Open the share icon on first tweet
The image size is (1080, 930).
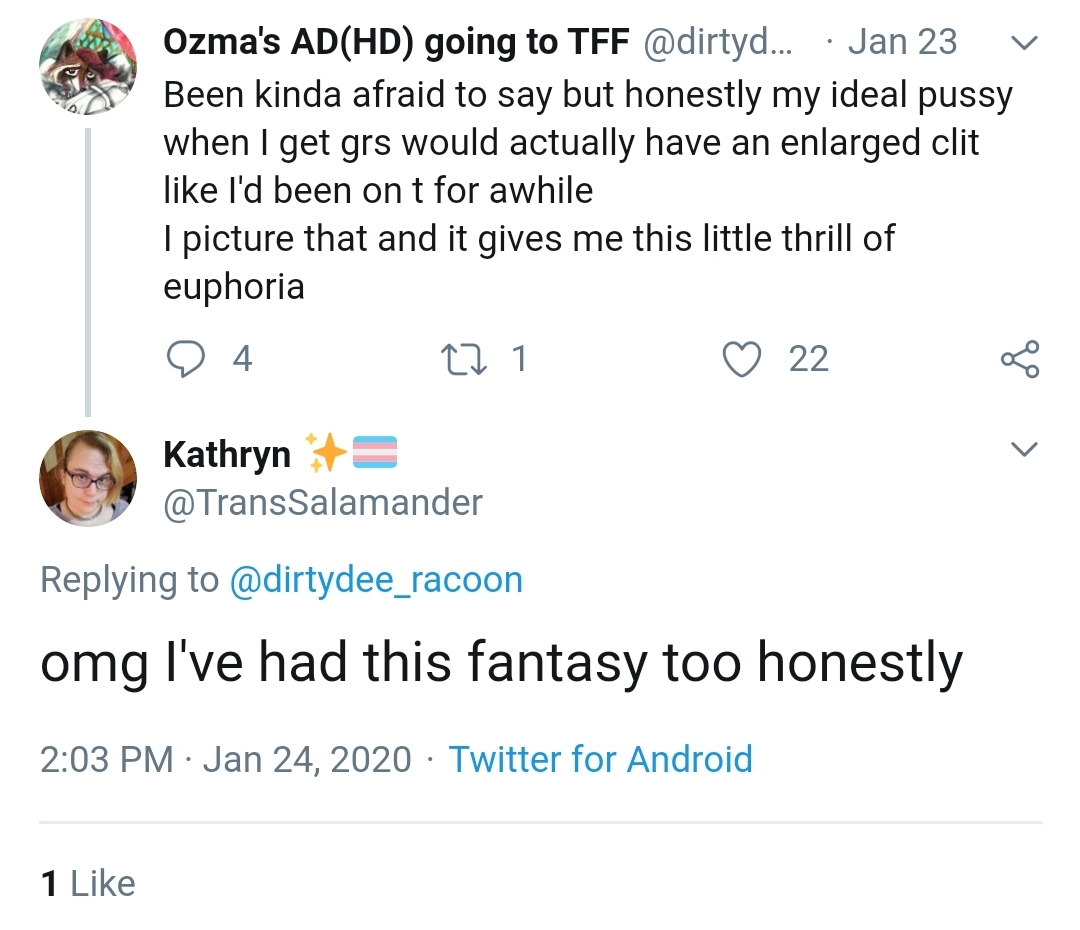(1020, 359)
